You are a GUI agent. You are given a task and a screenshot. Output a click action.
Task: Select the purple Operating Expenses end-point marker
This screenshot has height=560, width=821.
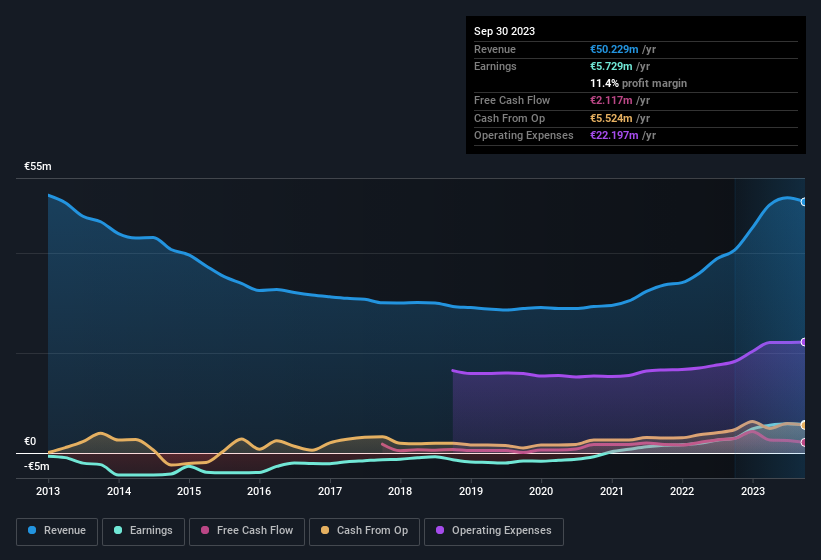coord(804,342)
